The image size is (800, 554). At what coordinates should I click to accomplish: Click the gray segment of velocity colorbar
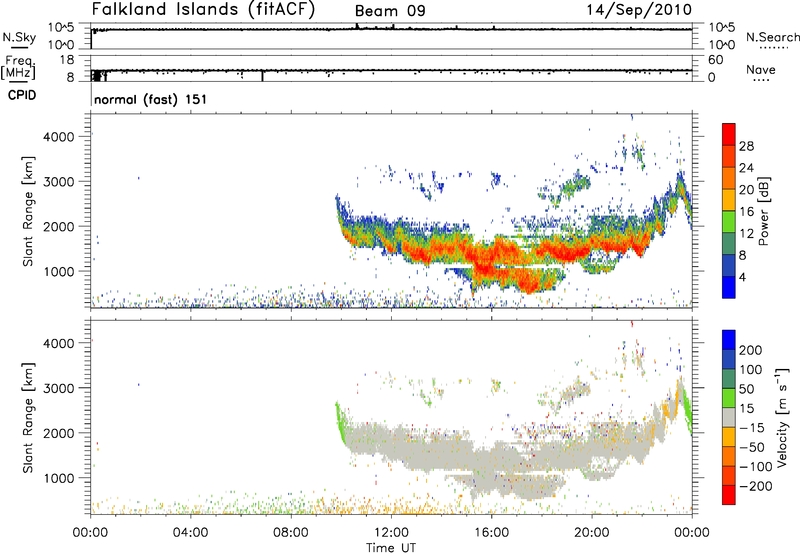(729, 417)
